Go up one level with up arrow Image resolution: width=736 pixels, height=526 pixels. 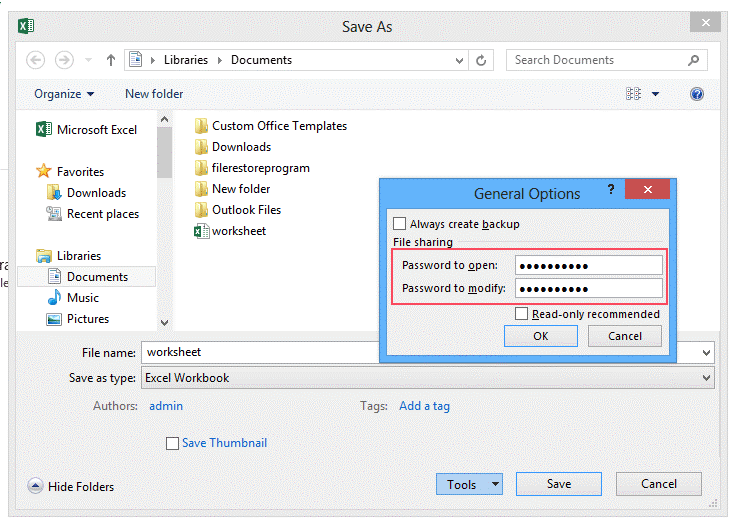point(111,60)
